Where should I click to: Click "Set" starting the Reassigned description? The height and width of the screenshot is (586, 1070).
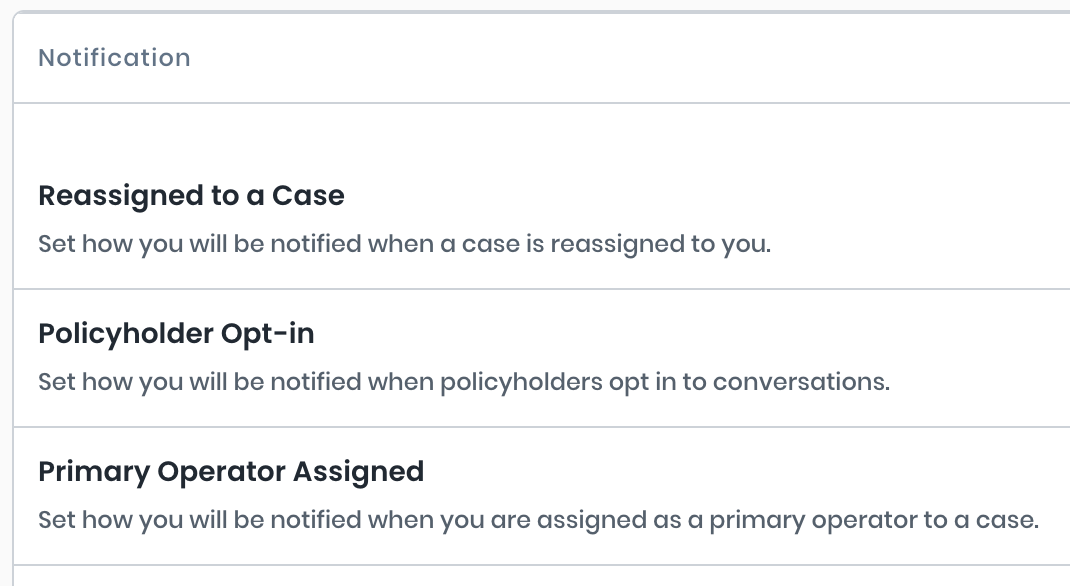coord(56,244)
